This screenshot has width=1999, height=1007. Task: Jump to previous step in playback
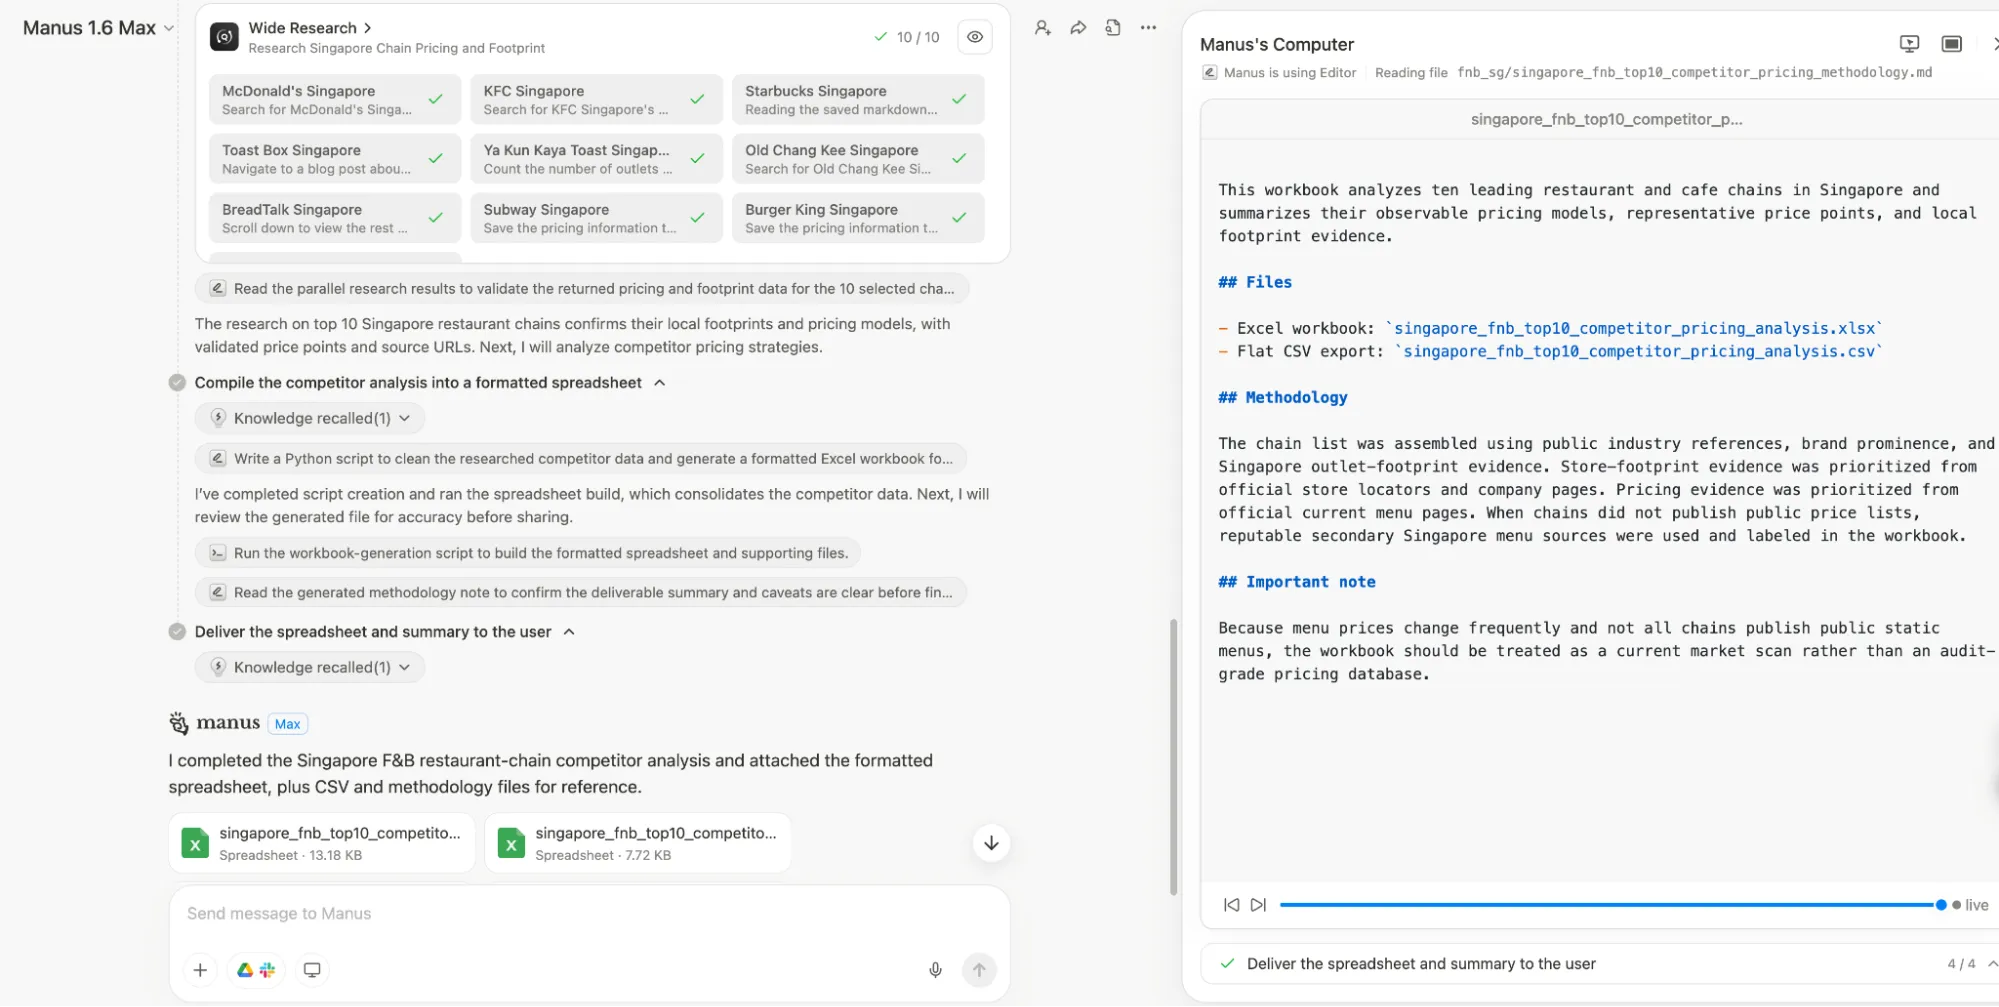(x=1231, y=904)
